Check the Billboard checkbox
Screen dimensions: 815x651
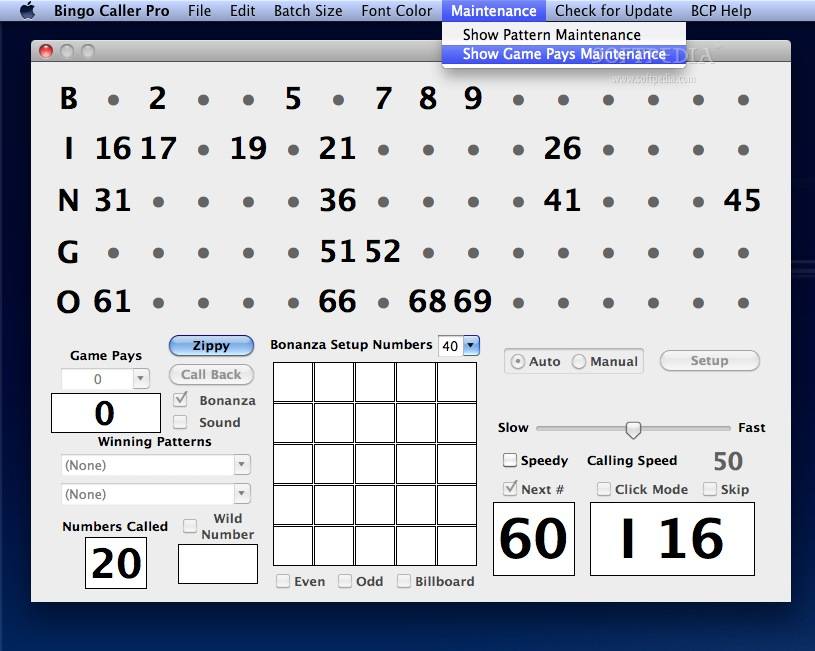pyautogui.click(x=403, y=581)
